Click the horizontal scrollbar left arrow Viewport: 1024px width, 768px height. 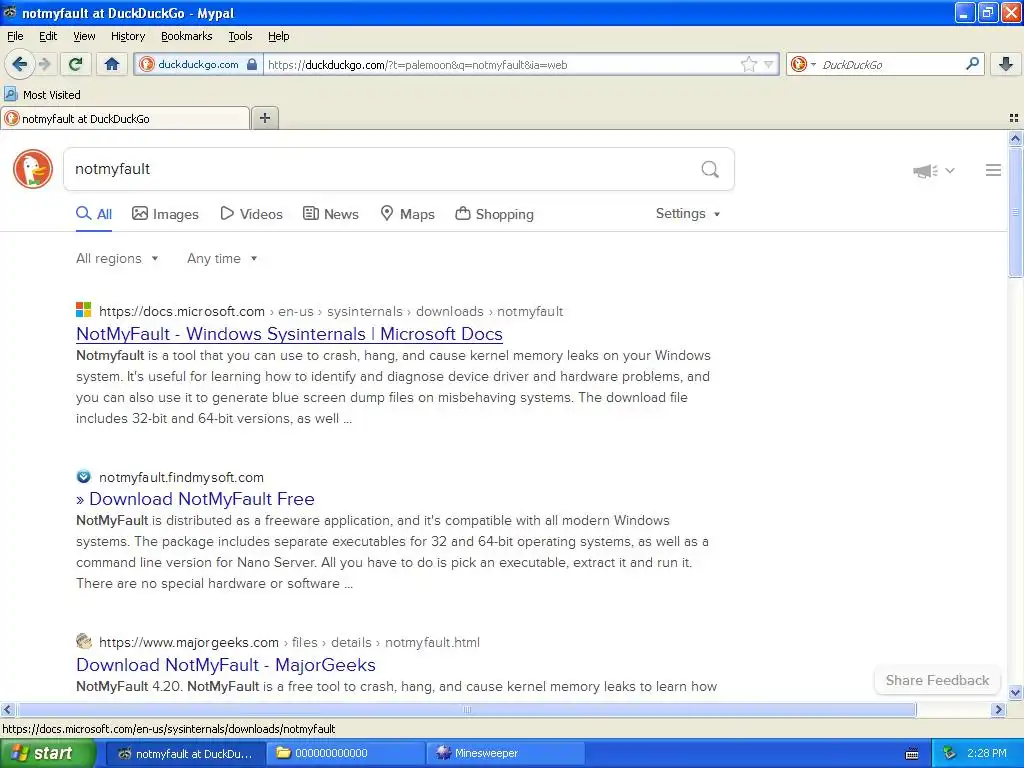[7, 709]
